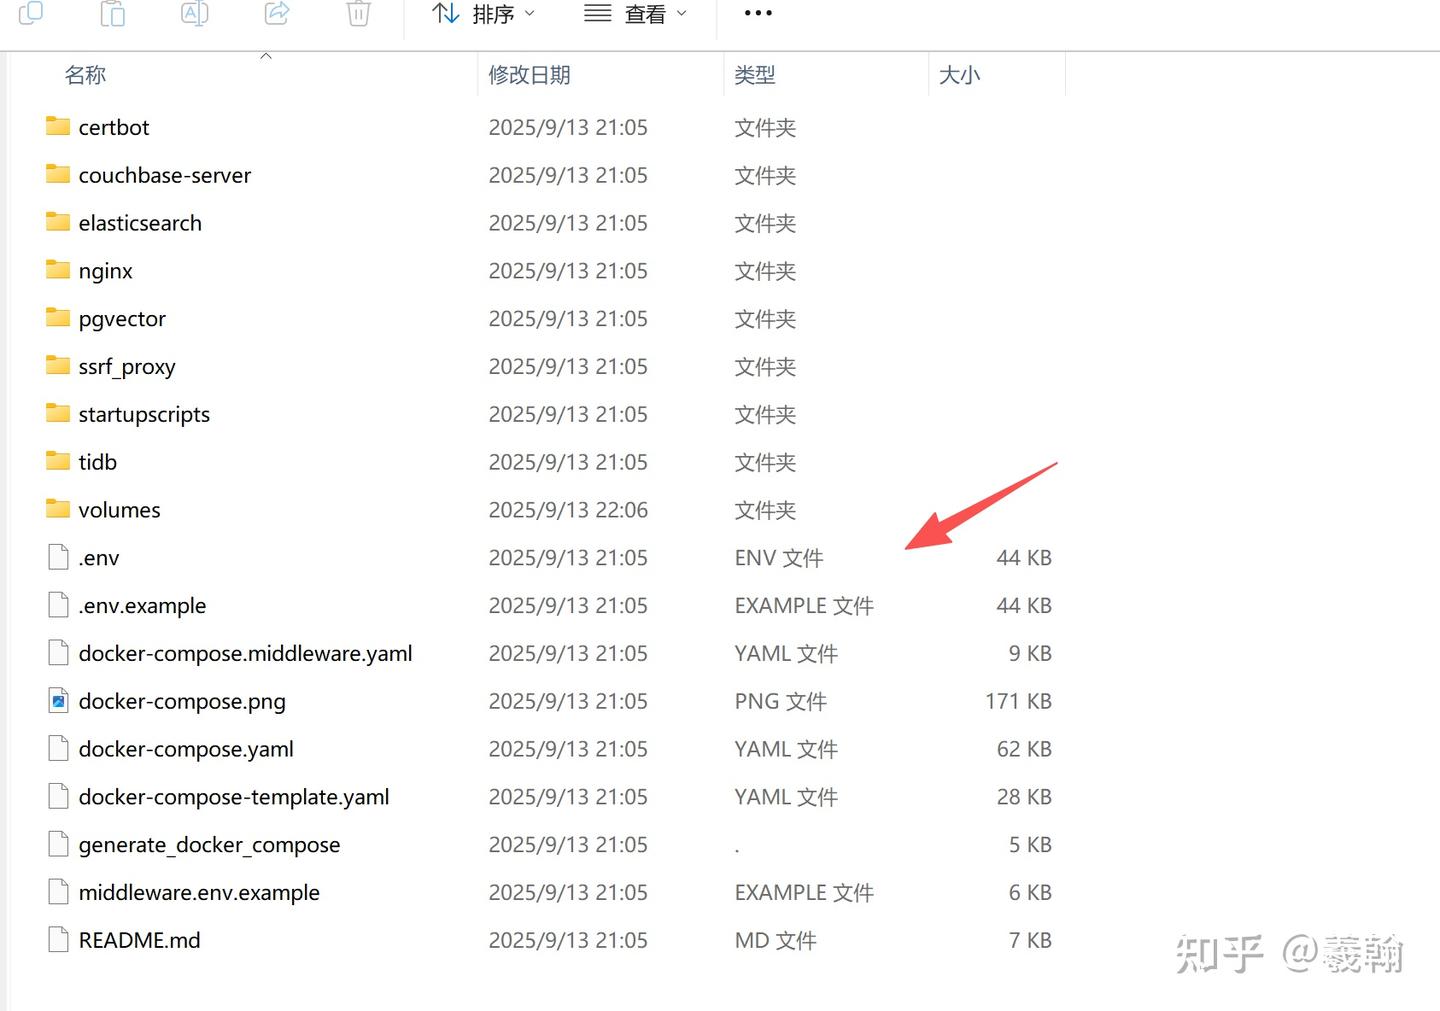
Task: Click the MD 文件 type cell
Action: [x=775, y=940]
